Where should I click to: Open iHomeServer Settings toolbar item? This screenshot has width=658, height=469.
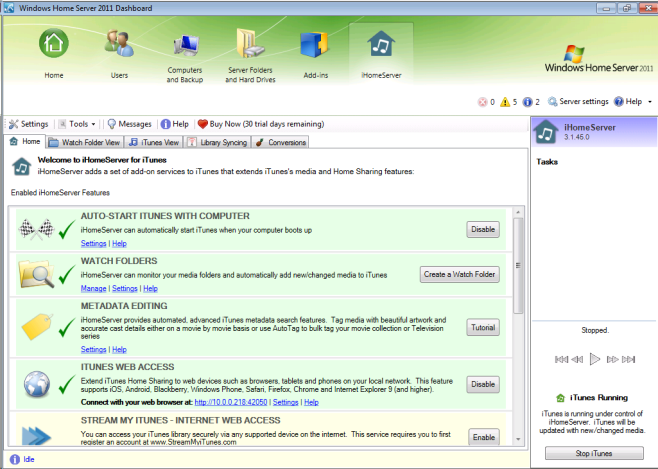[x=29, y=124]
